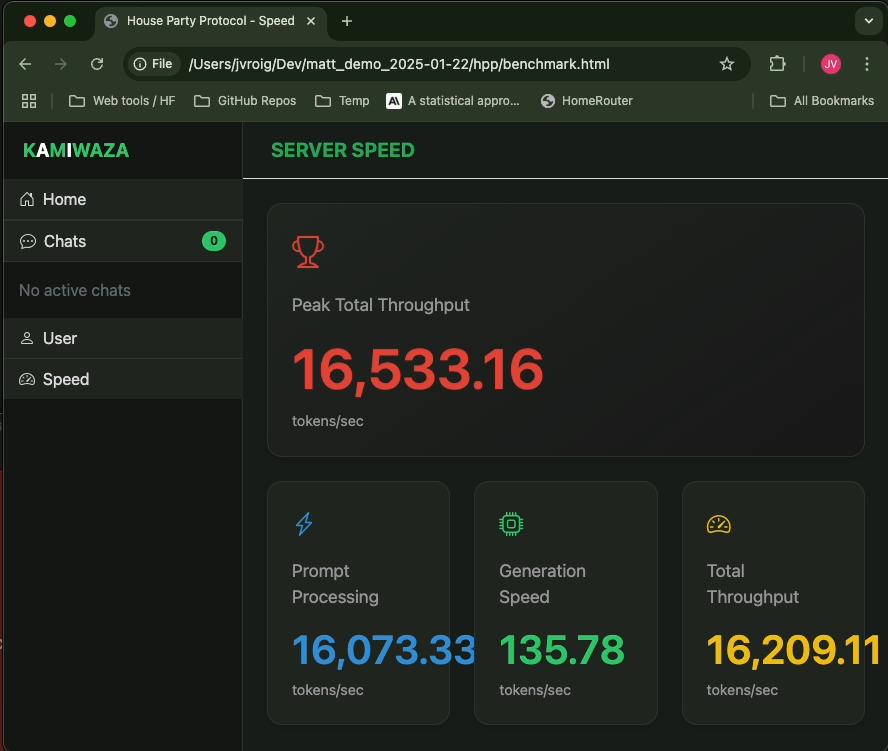Viewport: 888px width, 751px height.
Task: Open the Web tools / HF bookmark folder
Action: [122, 101]
